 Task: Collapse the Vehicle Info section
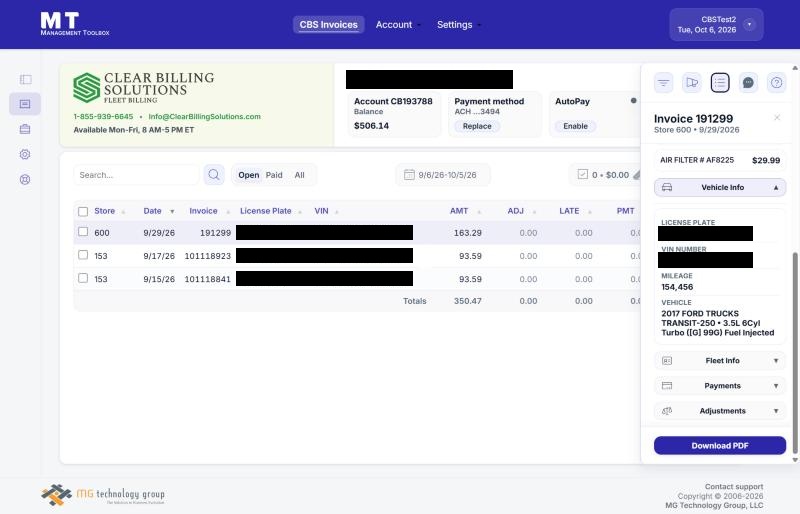tap(720, 187)
